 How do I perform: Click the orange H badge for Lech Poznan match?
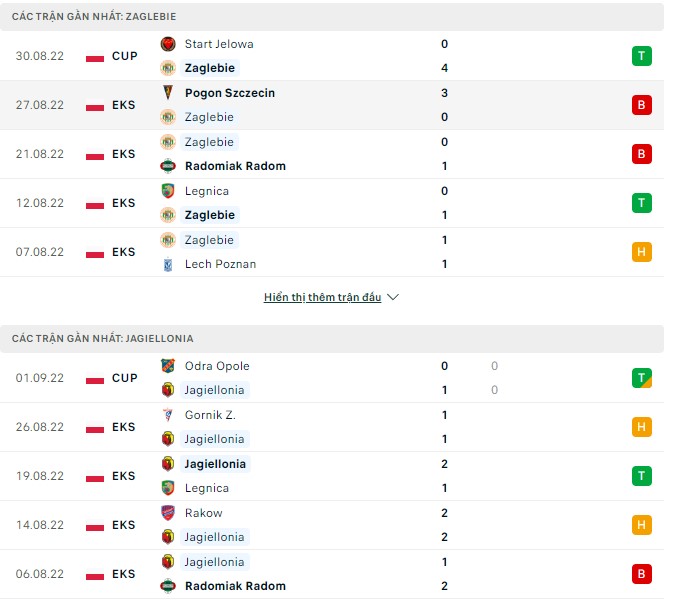tap(642, 252)
